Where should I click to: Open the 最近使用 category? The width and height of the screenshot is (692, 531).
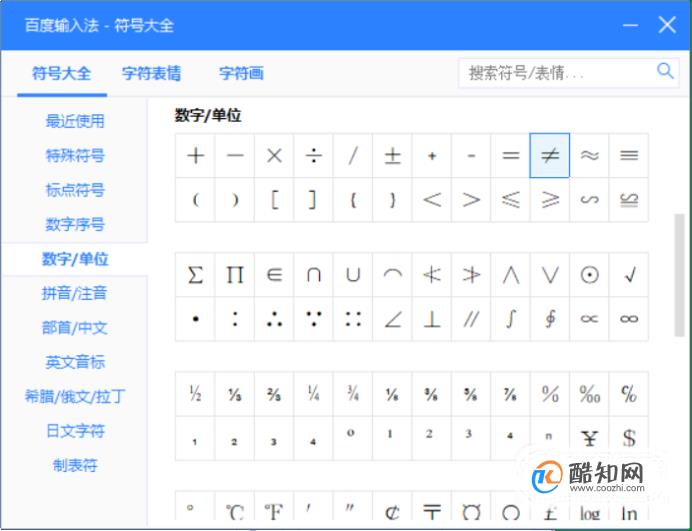tap(75, 121)
